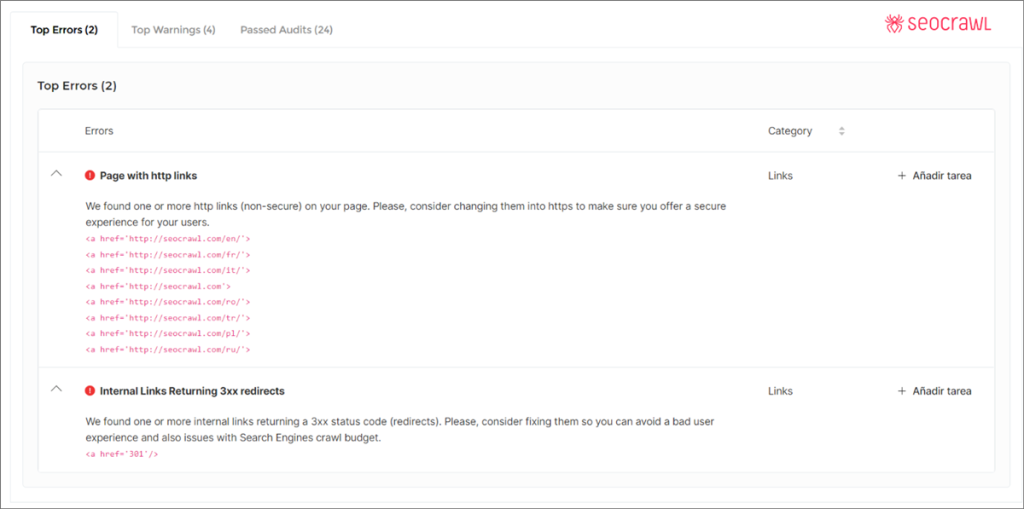Click the Errors column header
1024x509 pixels.
[99, 131]
